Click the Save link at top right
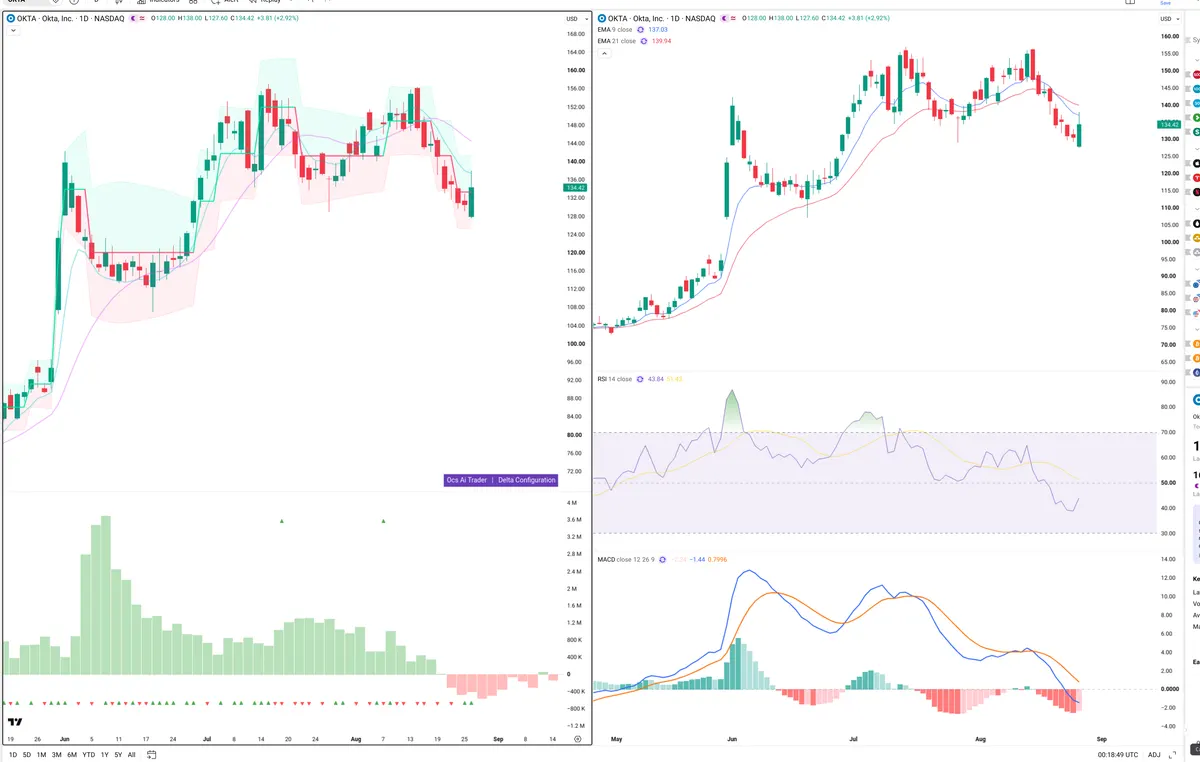Viewport: 1200px width, 762px height. [1165, 3]
